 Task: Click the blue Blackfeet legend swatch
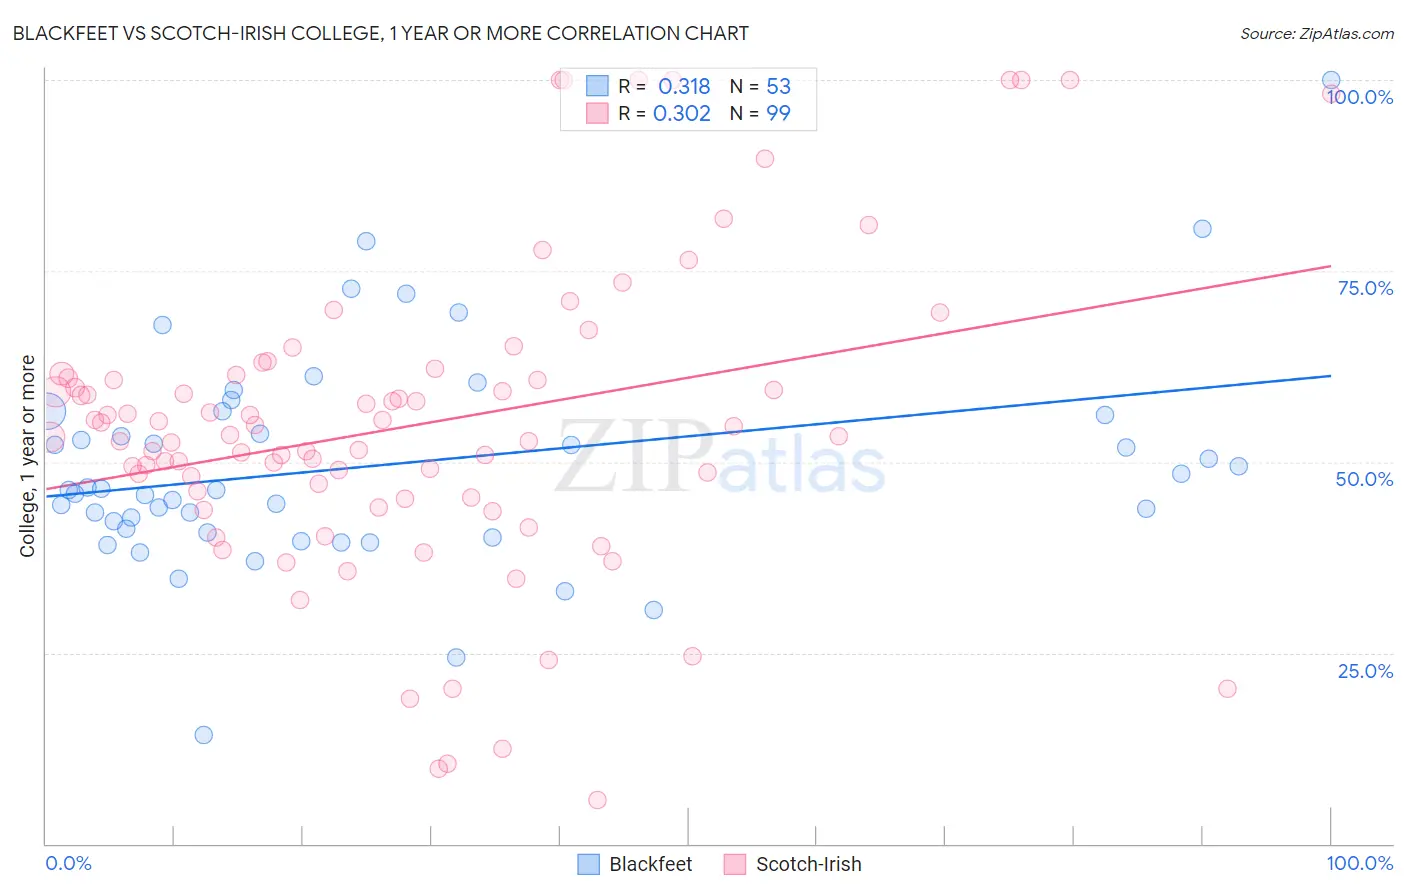tap(589, 864)
